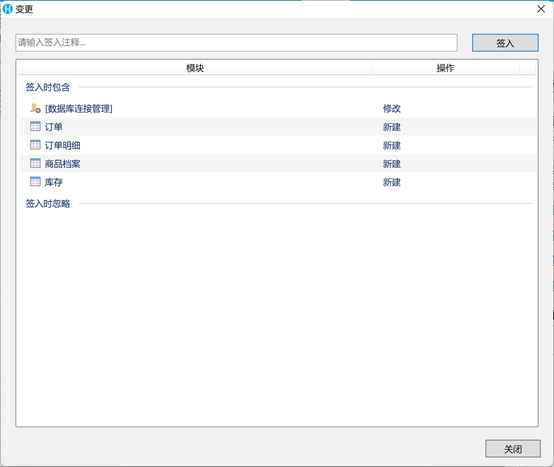Click the app logo in title bar
Screen dimensions: 554x467
point(7,9)
